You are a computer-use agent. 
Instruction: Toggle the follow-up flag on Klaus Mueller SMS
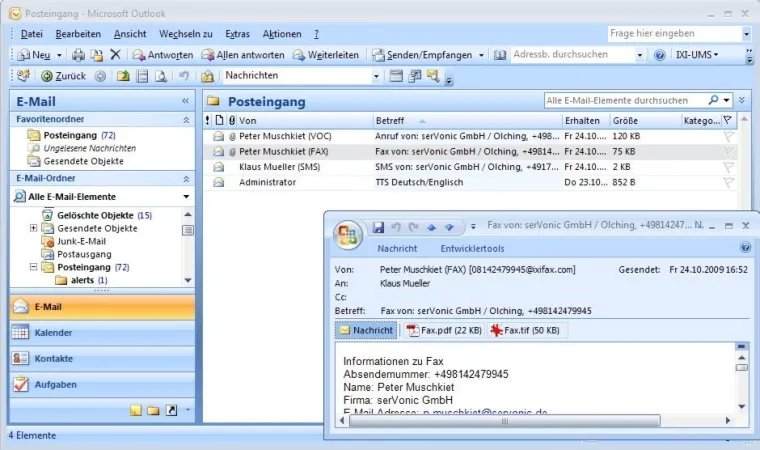click(728, 167)
